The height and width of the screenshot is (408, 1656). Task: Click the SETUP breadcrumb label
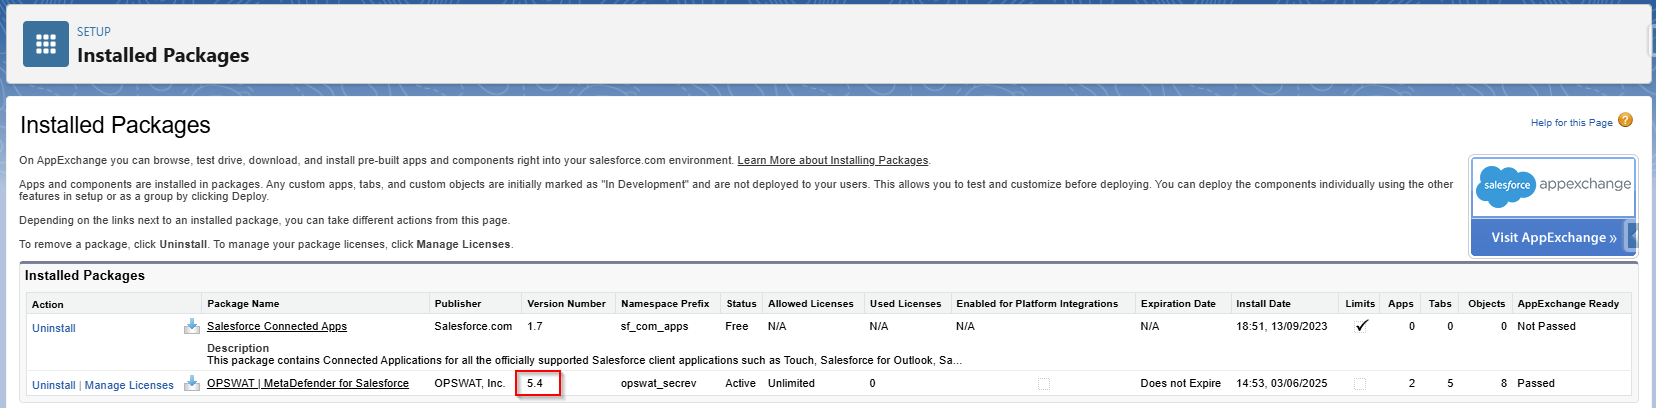(94, 32)
